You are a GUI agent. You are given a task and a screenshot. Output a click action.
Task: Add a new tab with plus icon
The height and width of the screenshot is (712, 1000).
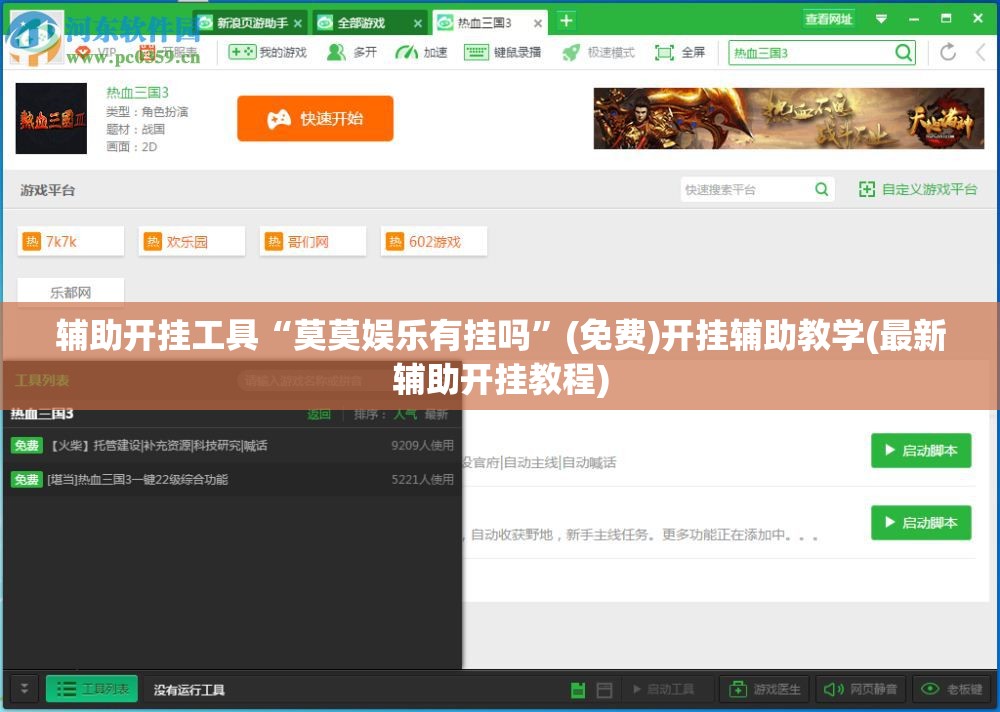(566, 21)
